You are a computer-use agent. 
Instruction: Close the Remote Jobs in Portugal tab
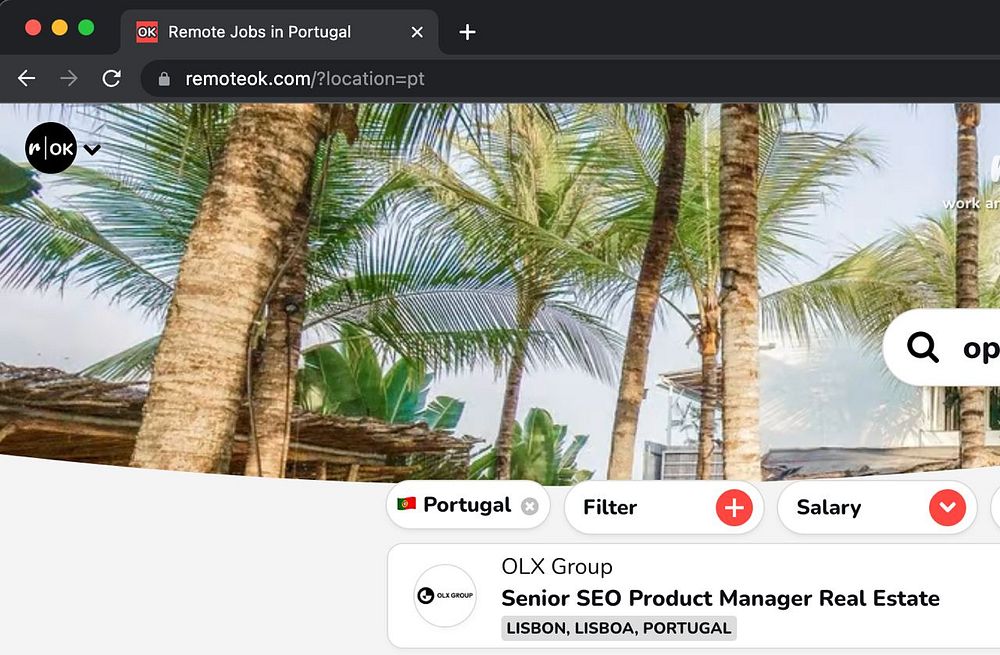[x=417, y=32]
